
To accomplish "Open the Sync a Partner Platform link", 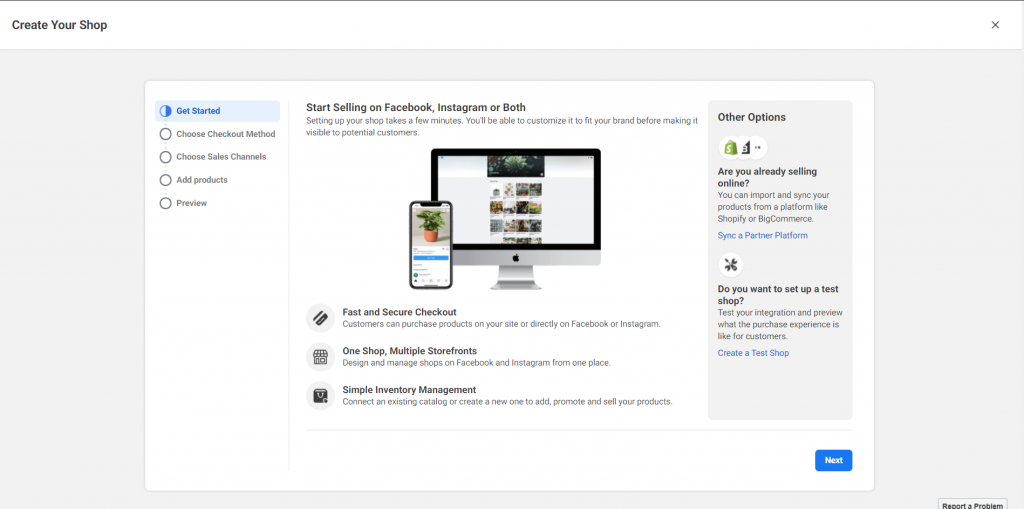I will point(762,235).
